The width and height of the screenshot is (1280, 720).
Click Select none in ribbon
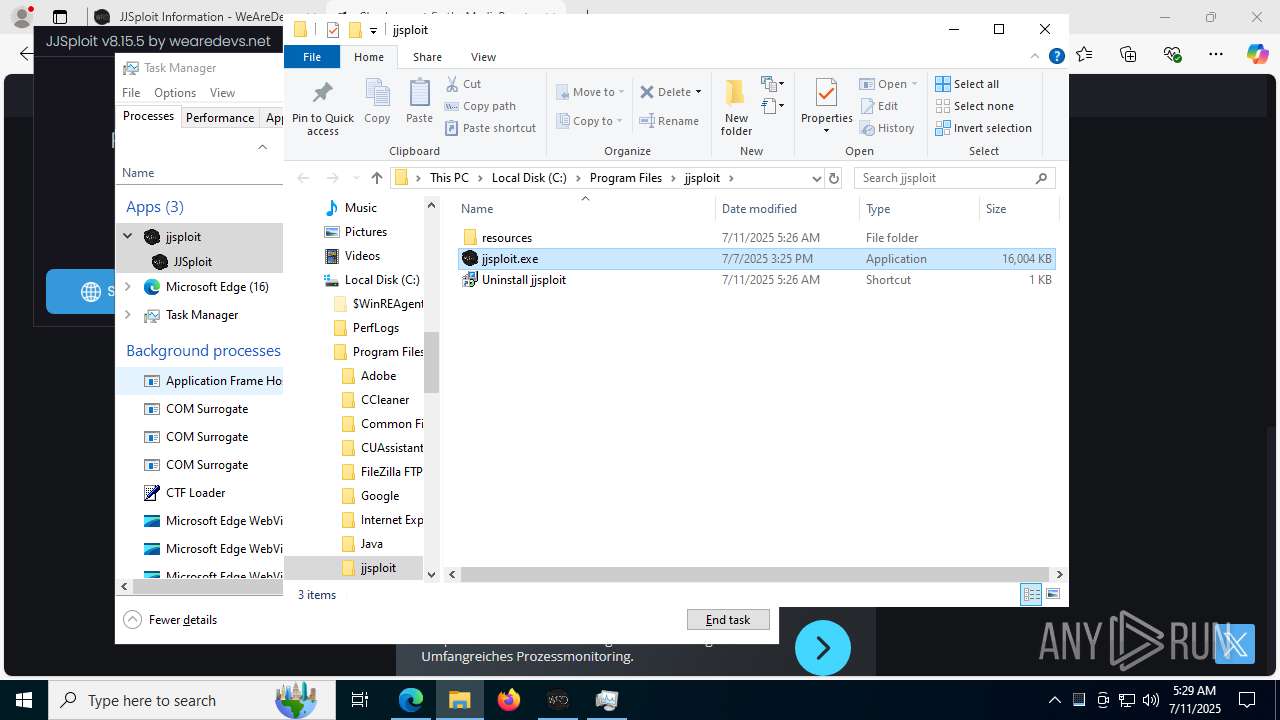coord(974,106)
